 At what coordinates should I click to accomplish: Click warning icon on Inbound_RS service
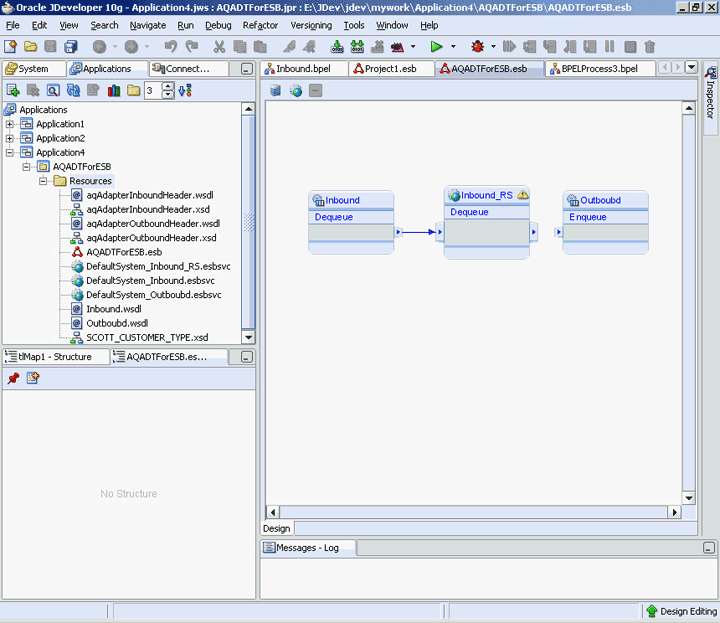523,195
